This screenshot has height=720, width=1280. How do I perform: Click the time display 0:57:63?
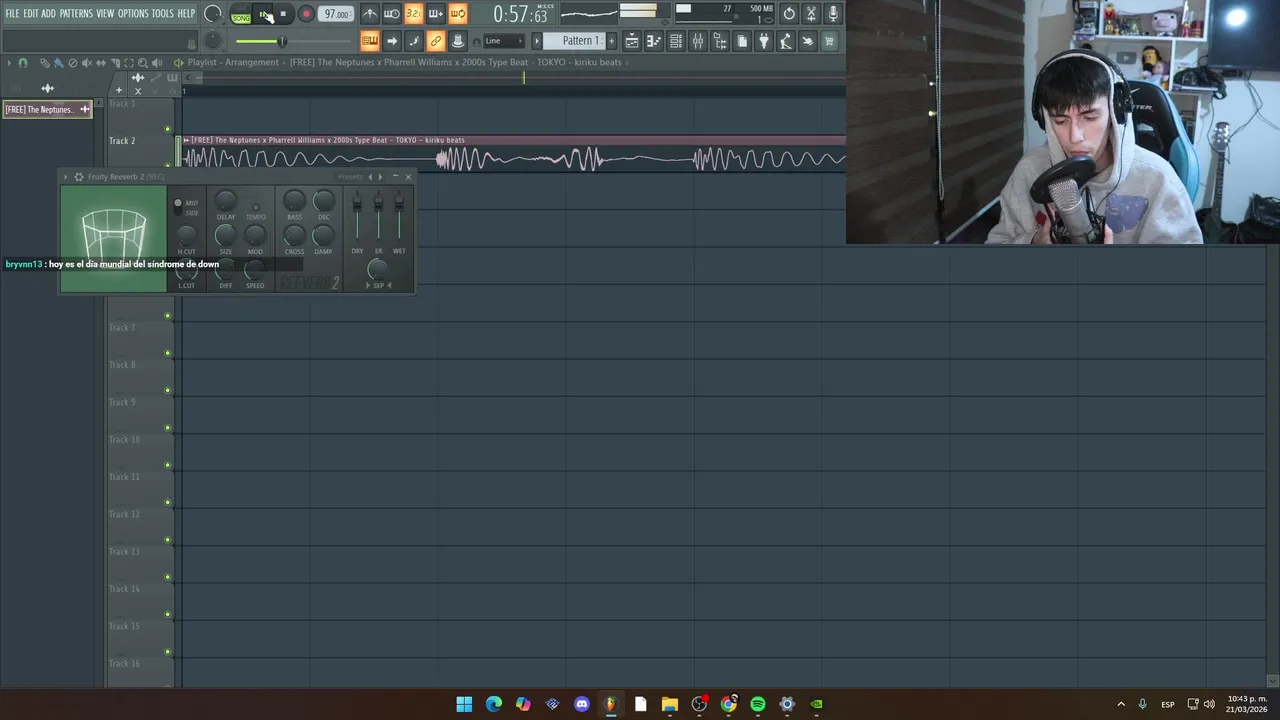tap(520, 14)
